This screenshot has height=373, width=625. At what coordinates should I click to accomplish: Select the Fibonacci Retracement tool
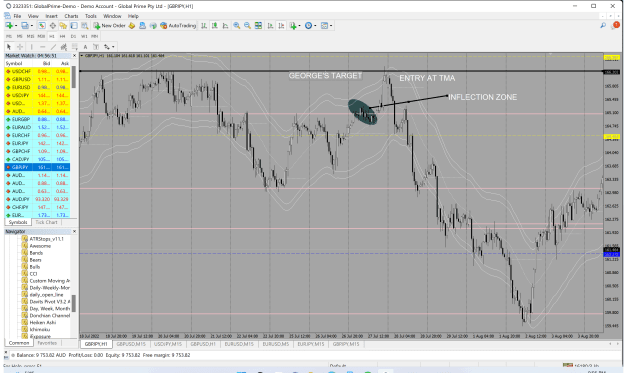coord(75,47)
